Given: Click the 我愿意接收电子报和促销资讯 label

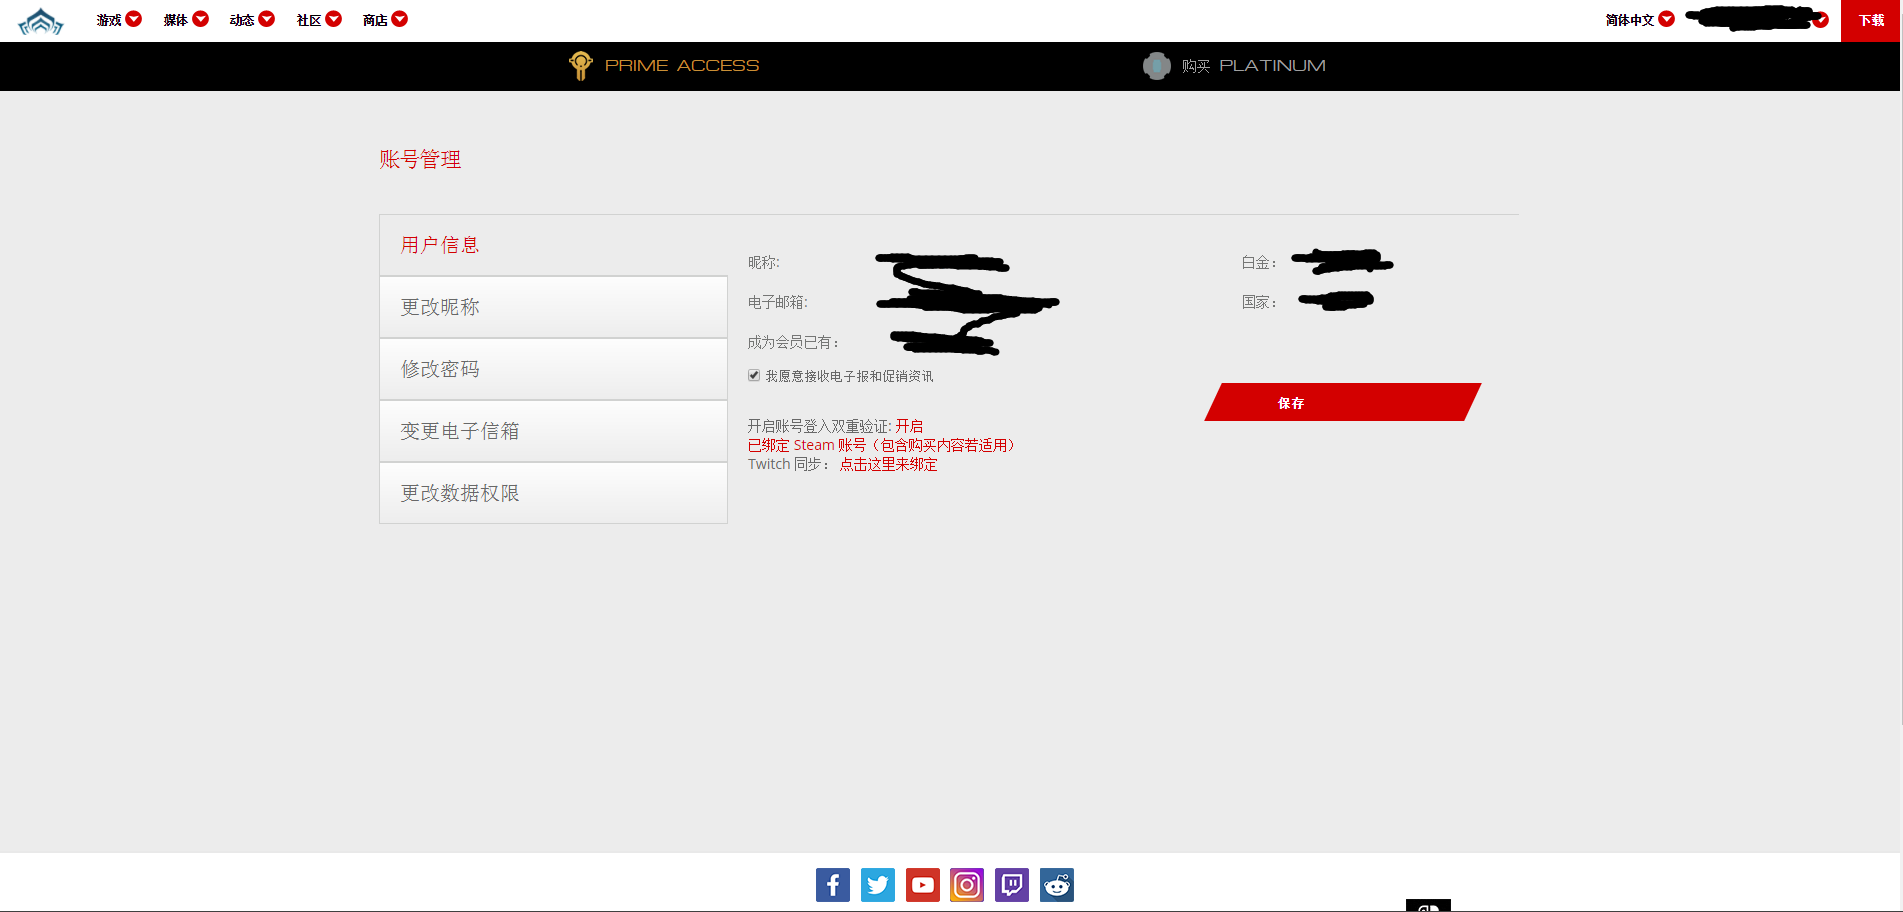Looking at the screenshot, I should pyautogui.click(x=849, y=376).
